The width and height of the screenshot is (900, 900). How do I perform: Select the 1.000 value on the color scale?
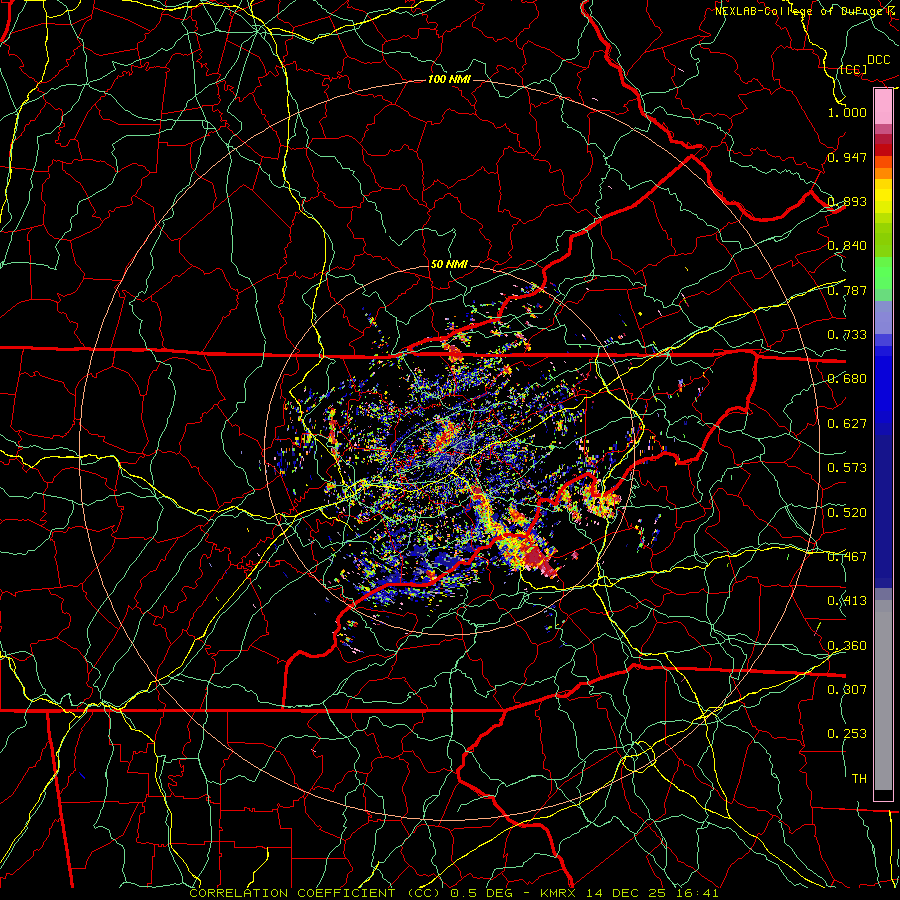pyautogui.click(x=847, y=113)
